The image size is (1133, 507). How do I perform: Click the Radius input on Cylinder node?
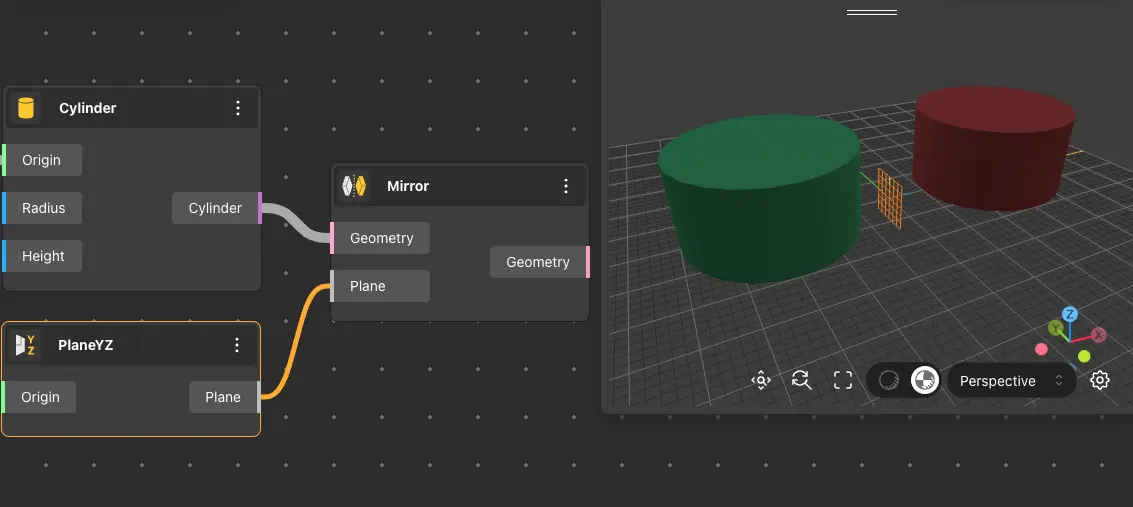coord(43,208)
